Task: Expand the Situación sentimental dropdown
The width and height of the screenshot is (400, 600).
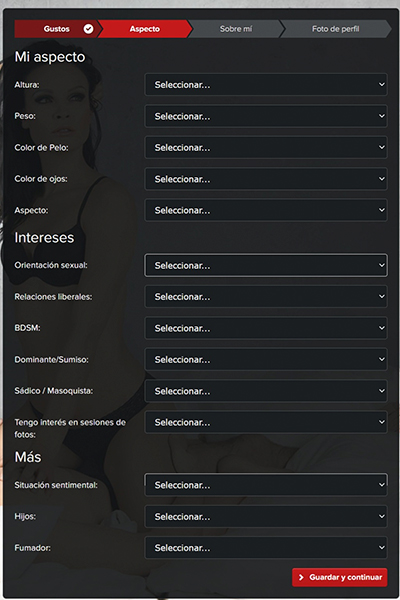Action: click(266, 485)
